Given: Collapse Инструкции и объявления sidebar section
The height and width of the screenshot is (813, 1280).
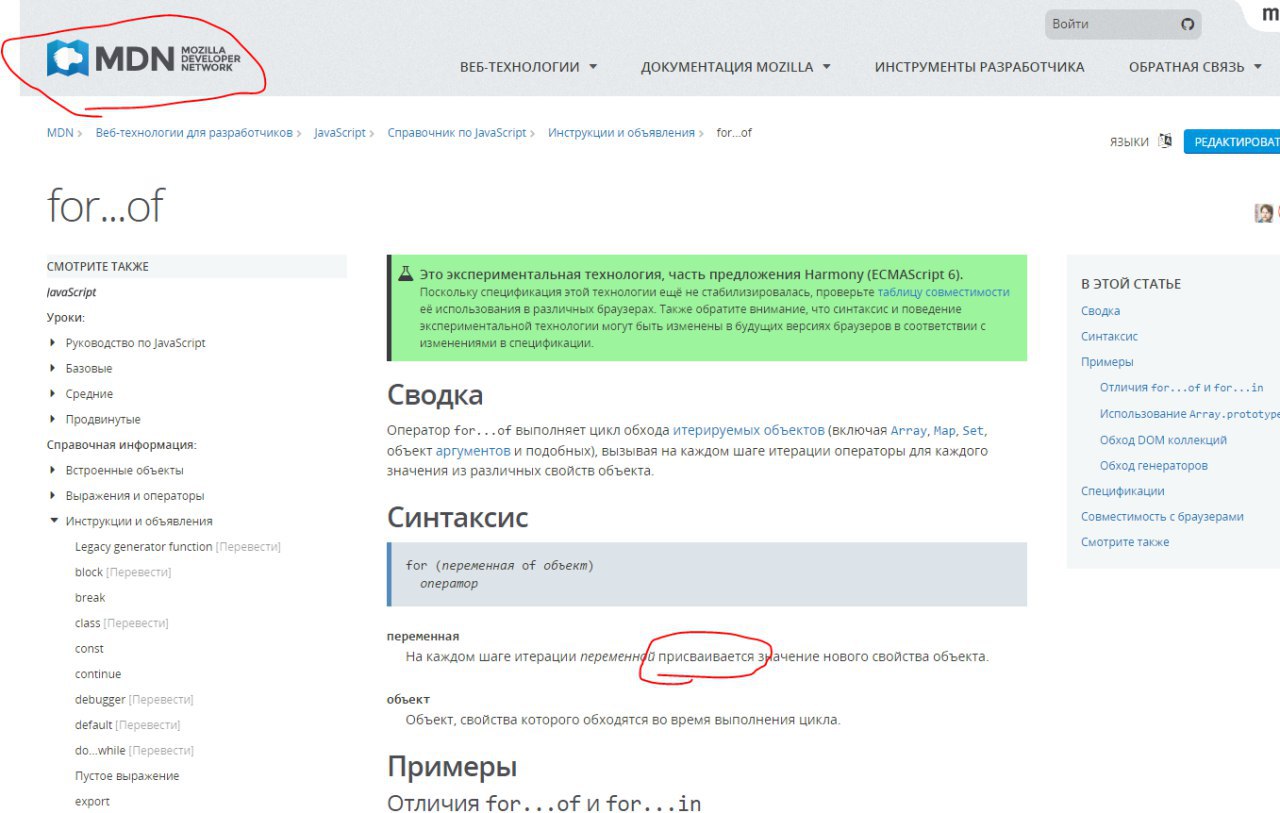Looking at the screenshot, I should click(130, 521).
